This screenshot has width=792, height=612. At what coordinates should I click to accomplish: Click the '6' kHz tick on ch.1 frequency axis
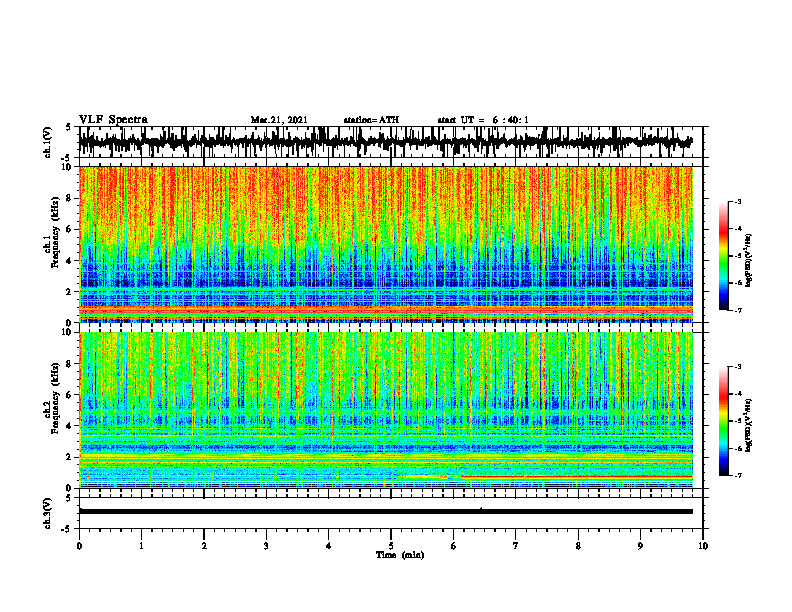point(69,229)
